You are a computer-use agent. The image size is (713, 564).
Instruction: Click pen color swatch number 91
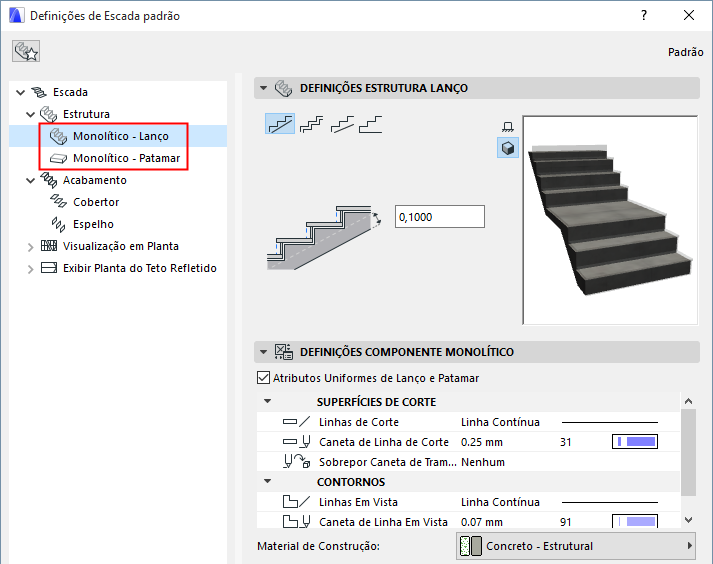[x=635, y=521]
